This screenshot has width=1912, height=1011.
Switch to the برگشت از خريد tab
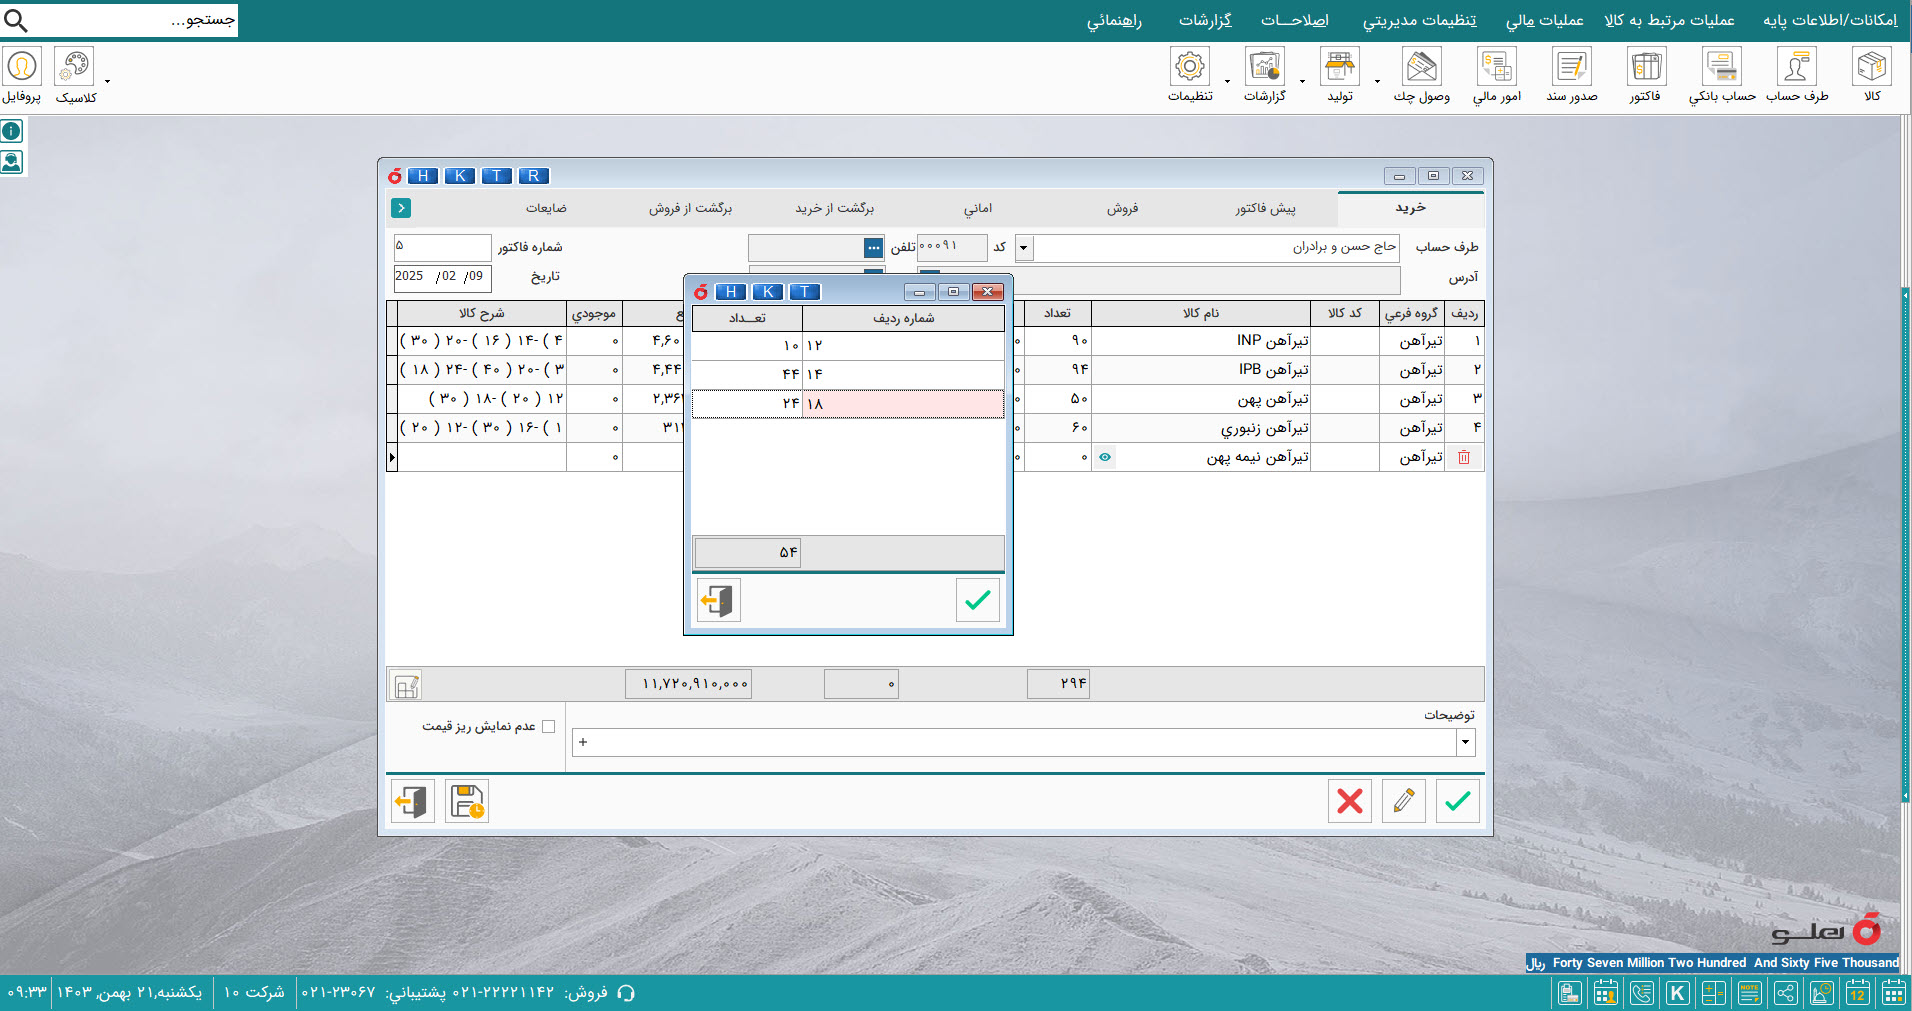(x=834, y=208)
